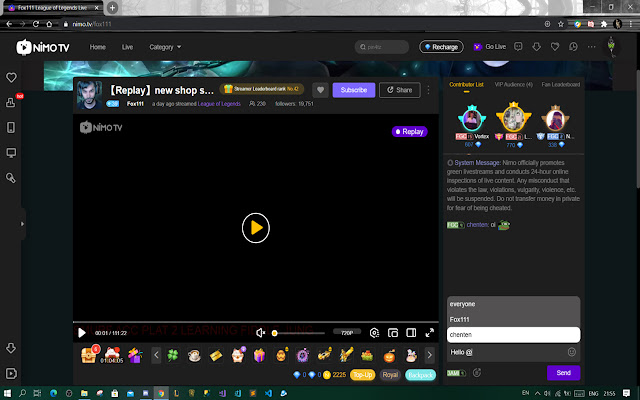
Task: Open League of Legends category link
Action: [219, 104]
